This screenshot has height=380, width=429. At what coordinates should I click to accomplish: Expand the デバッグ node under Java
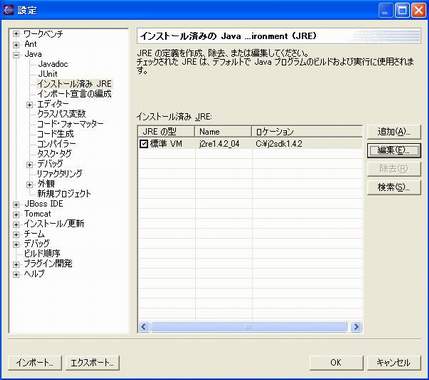point(29,164)
